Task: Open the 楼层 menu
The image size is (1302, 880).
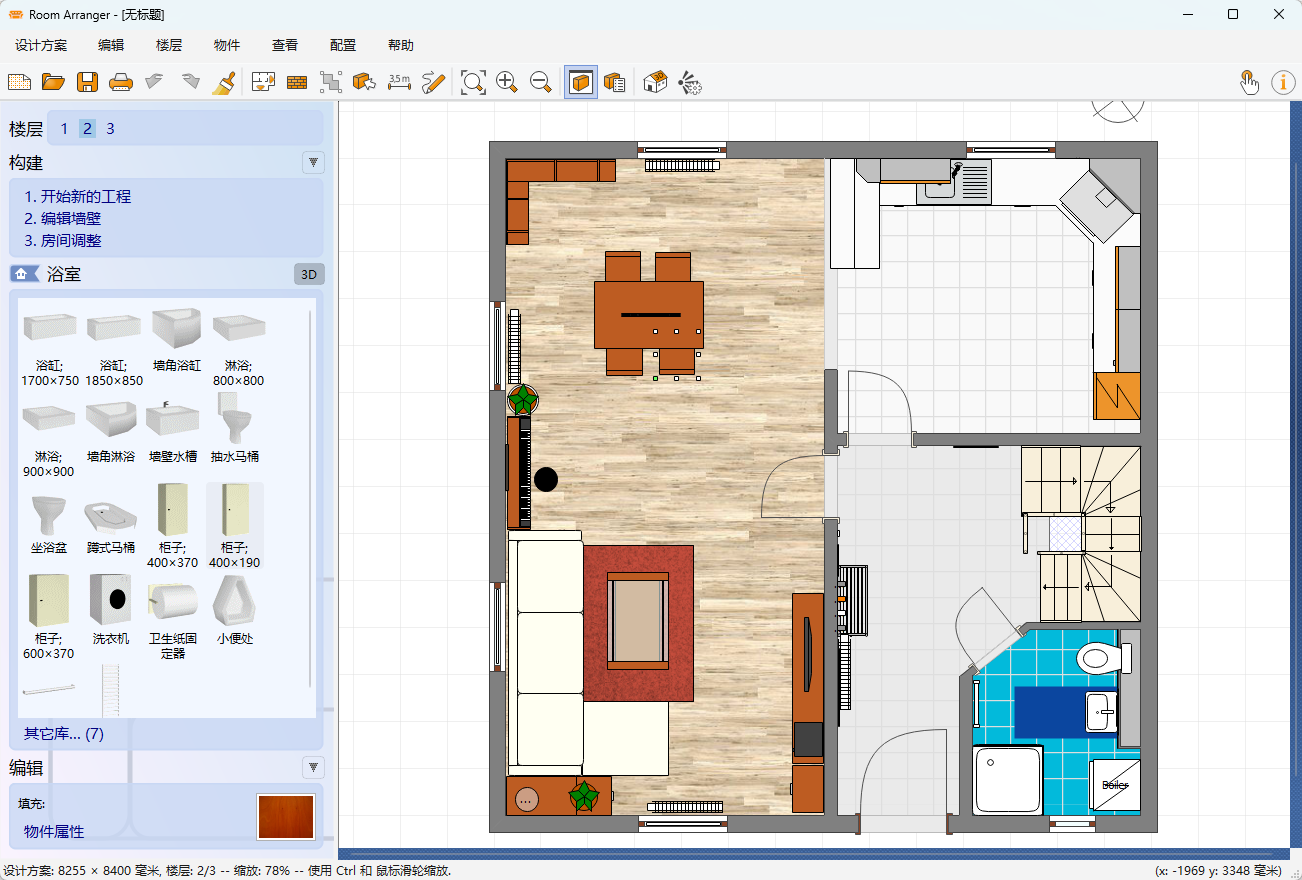Action: pyautogui.click(x=169, y=45)
